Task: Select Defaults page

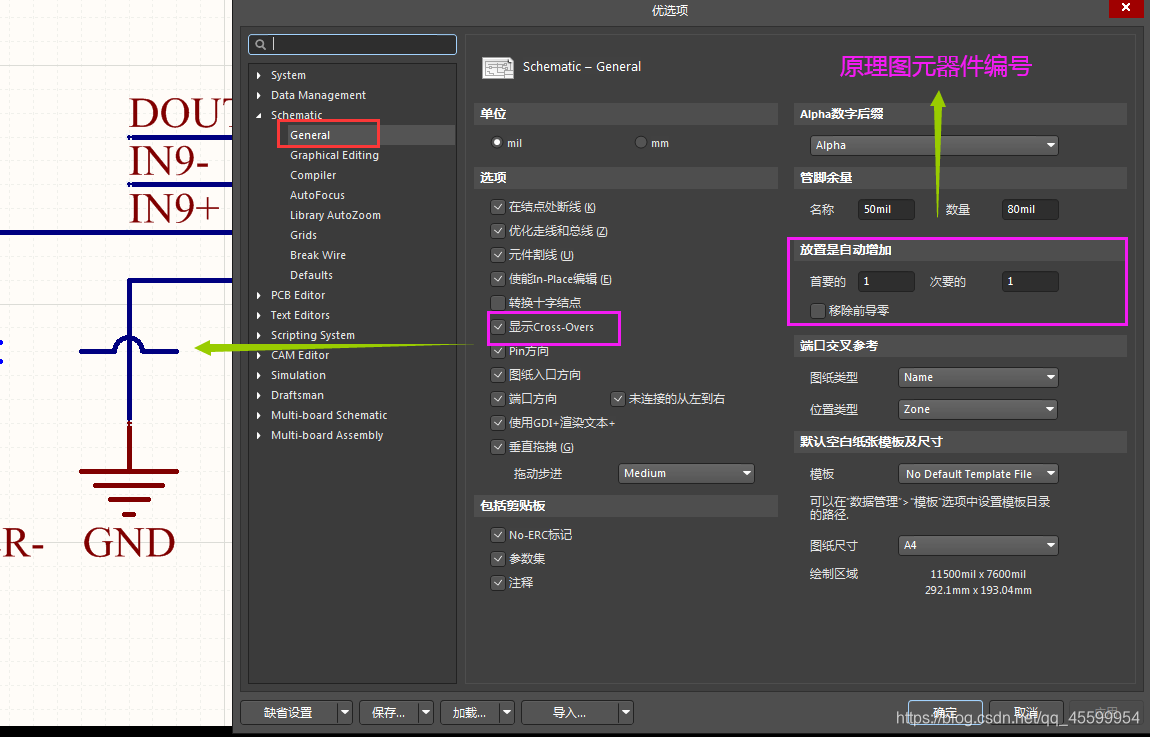Action: tap(312, 275)
